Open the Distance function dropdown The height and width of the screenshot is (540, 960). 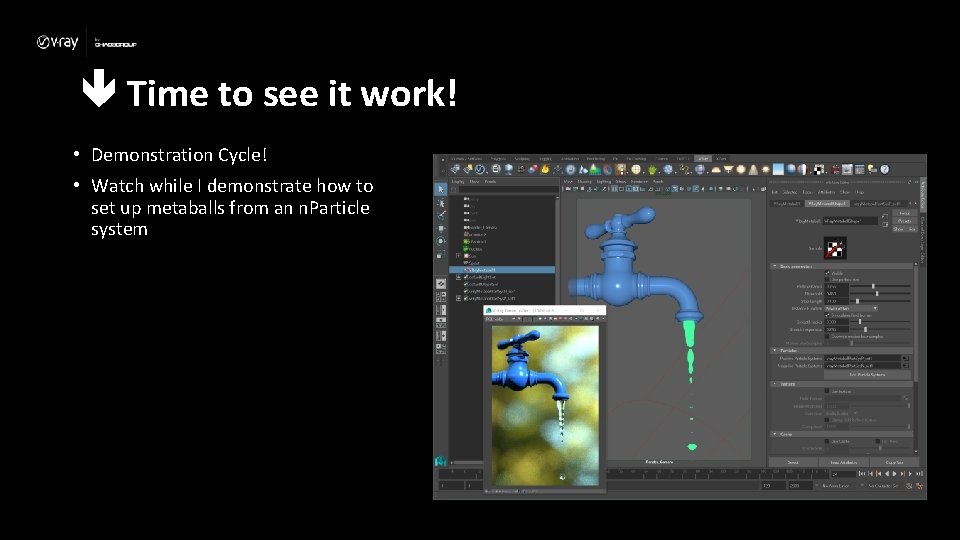(x=852, y=309)
